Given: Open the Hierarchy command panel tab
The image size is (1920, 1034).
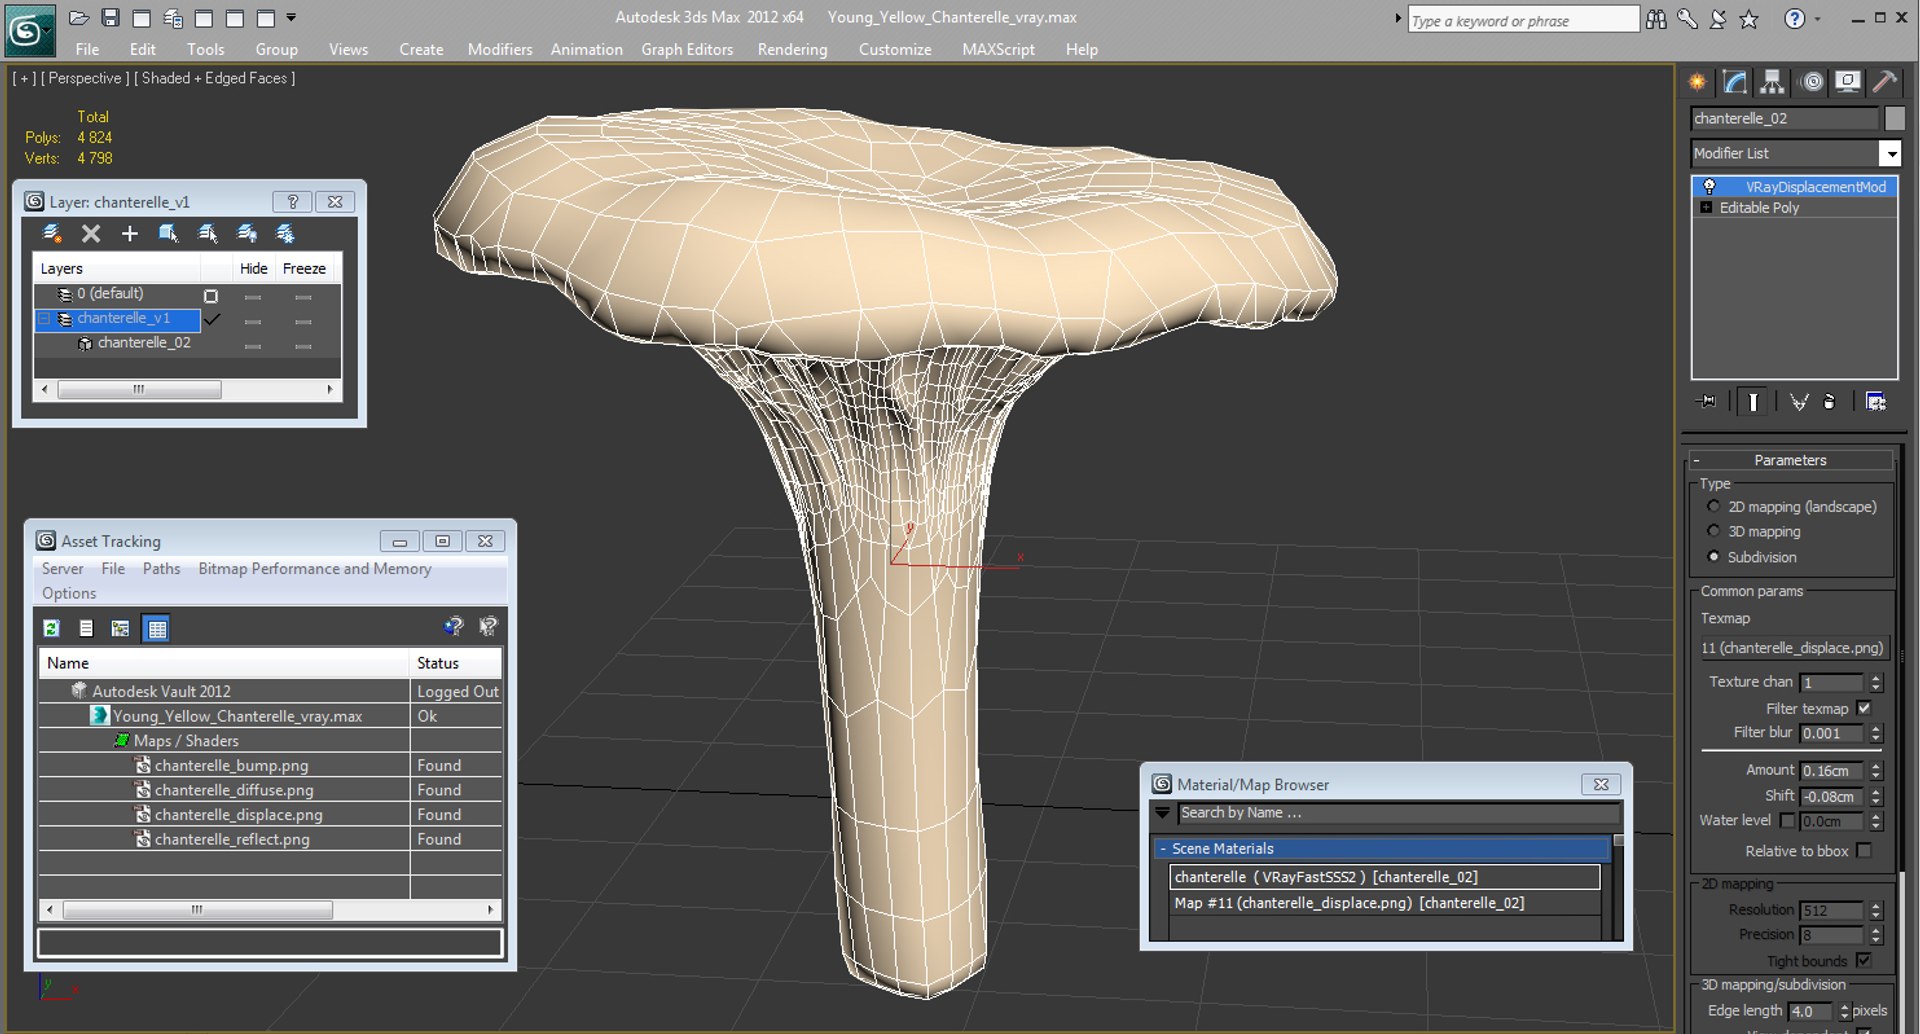Looking at the screenshot, I should (x=1772, y=82).
